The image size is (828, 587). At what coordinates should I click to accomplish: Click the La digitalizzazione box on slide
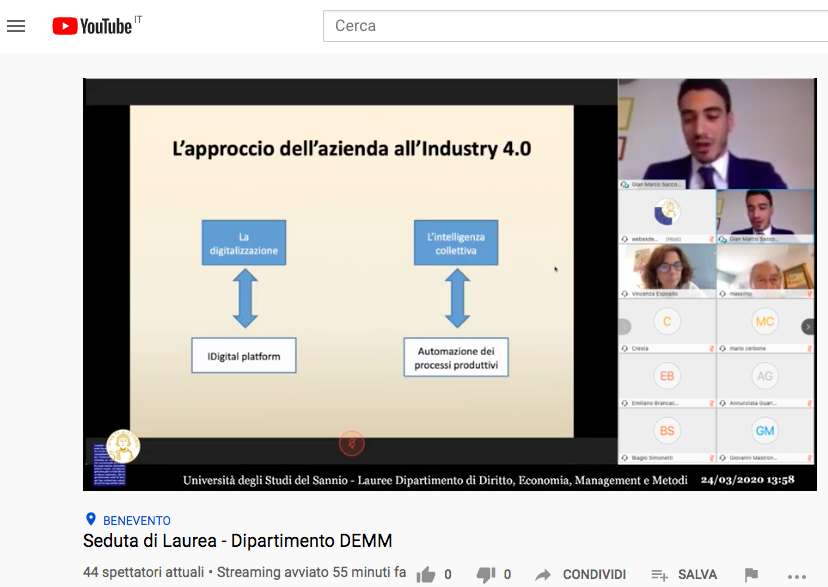[x=244, y=243]
